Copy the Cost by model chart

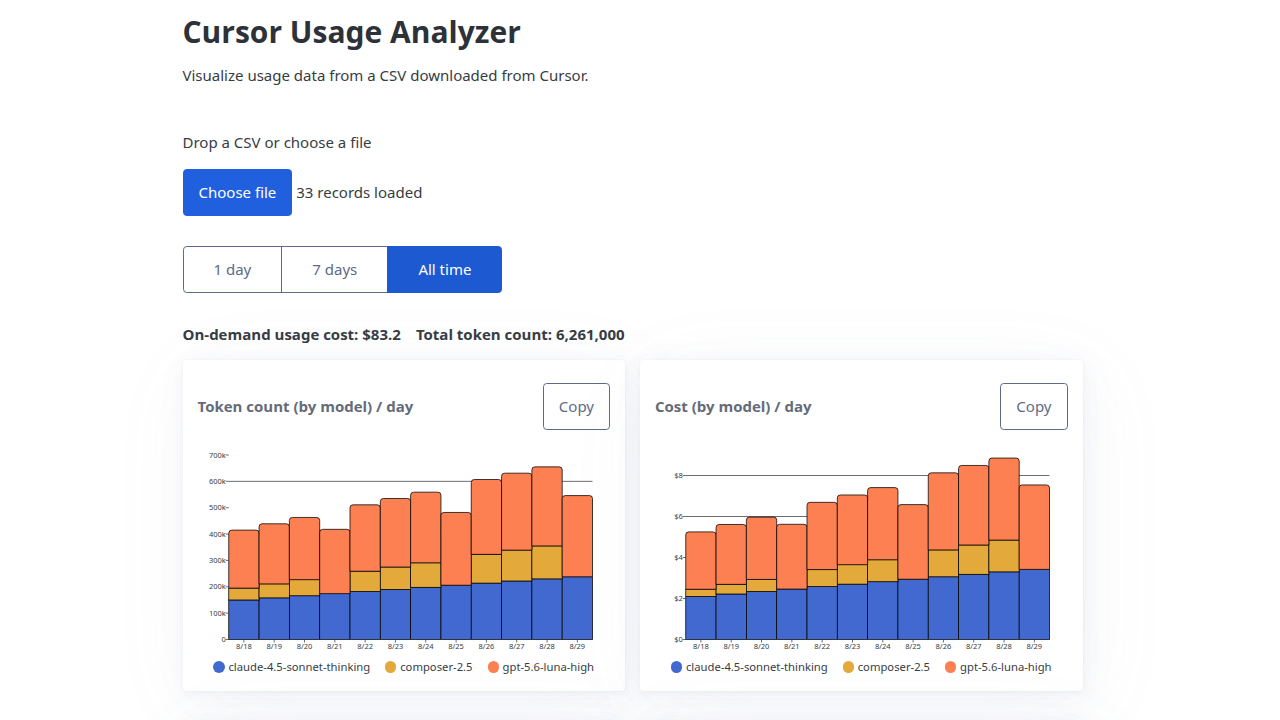(x=1033, y=406)
